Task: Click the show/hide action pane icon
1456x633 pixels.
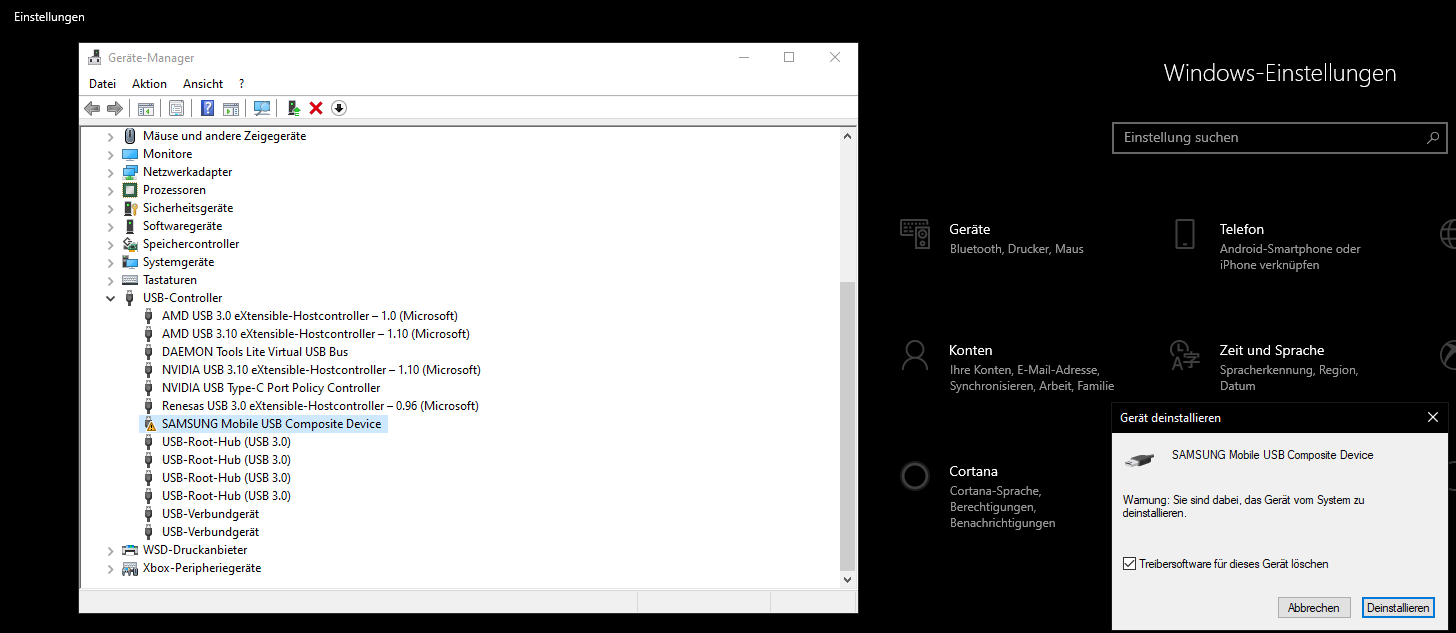Action: tap(231, 108)
